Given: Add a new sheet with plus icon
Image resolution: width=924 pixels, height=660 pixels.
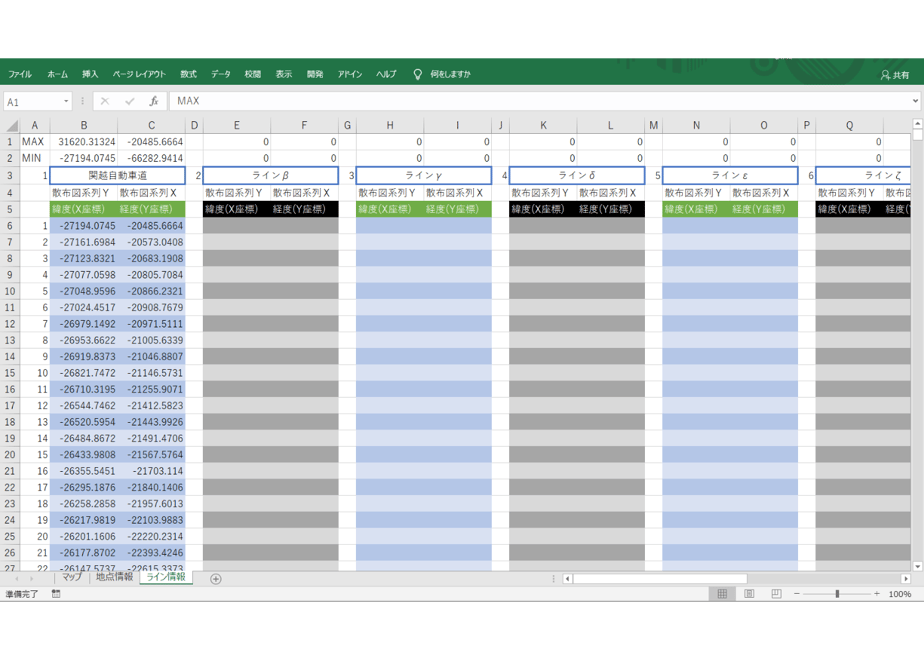Looking at the screenshot, I should point(216,579).
